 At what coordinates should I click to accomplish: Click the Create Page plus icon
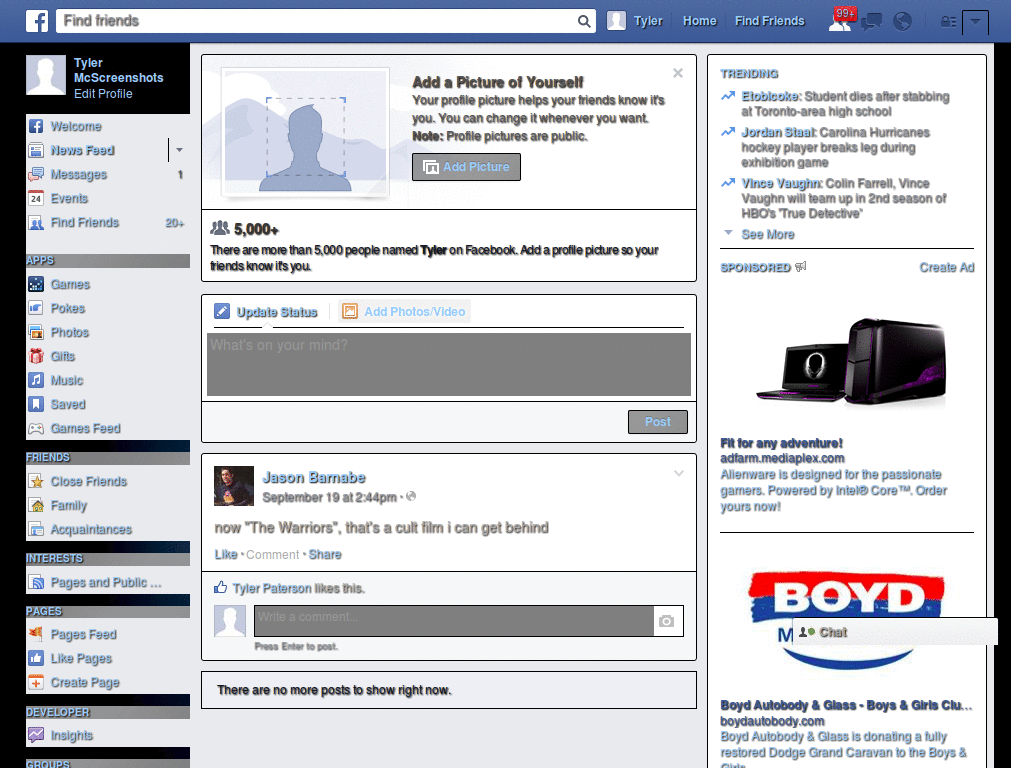pyautogui.click(x=36, y=682)
